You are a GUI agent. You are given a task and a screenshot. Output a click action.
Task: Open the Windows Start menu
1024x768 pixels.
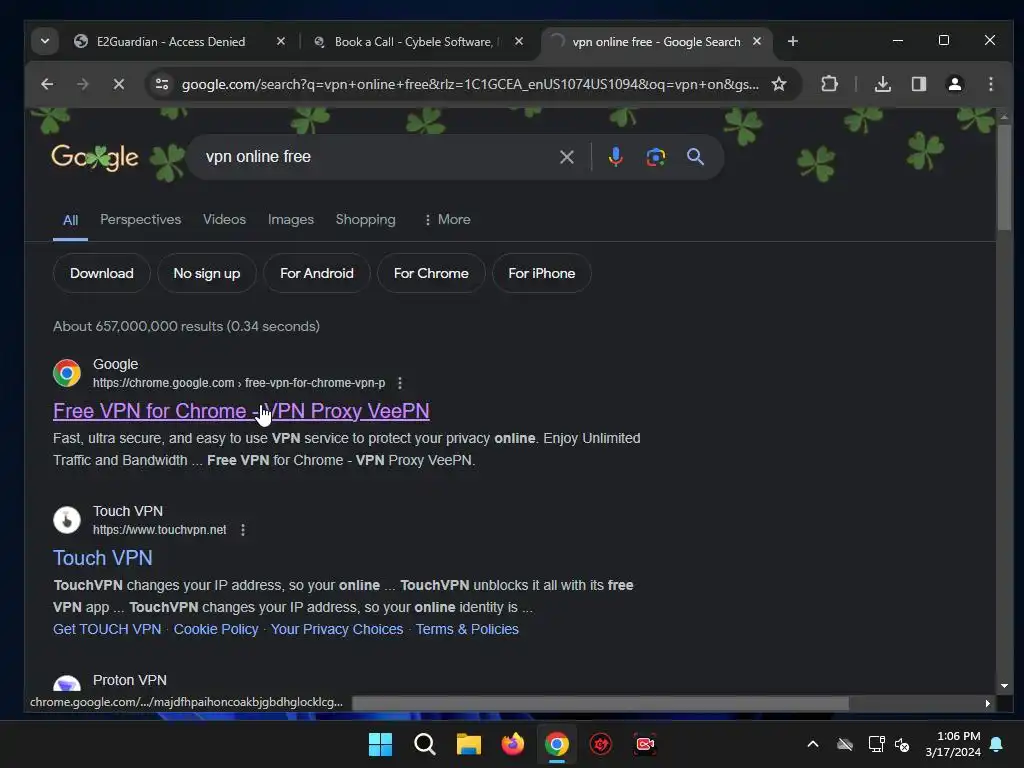pos(380,744)
